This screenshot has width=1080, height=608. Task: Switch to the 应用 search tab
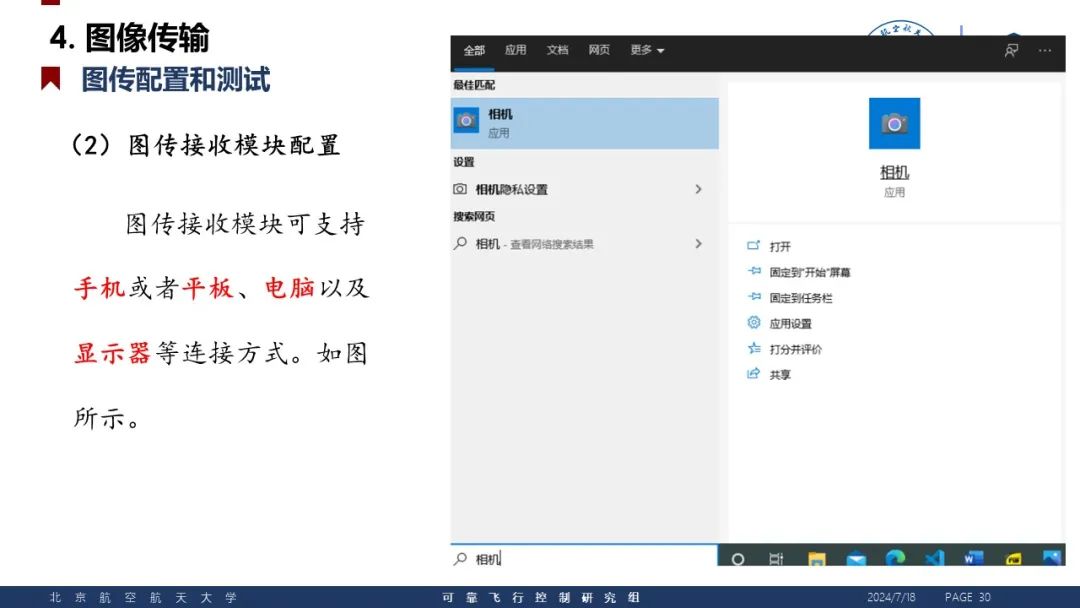click(515, 50)
